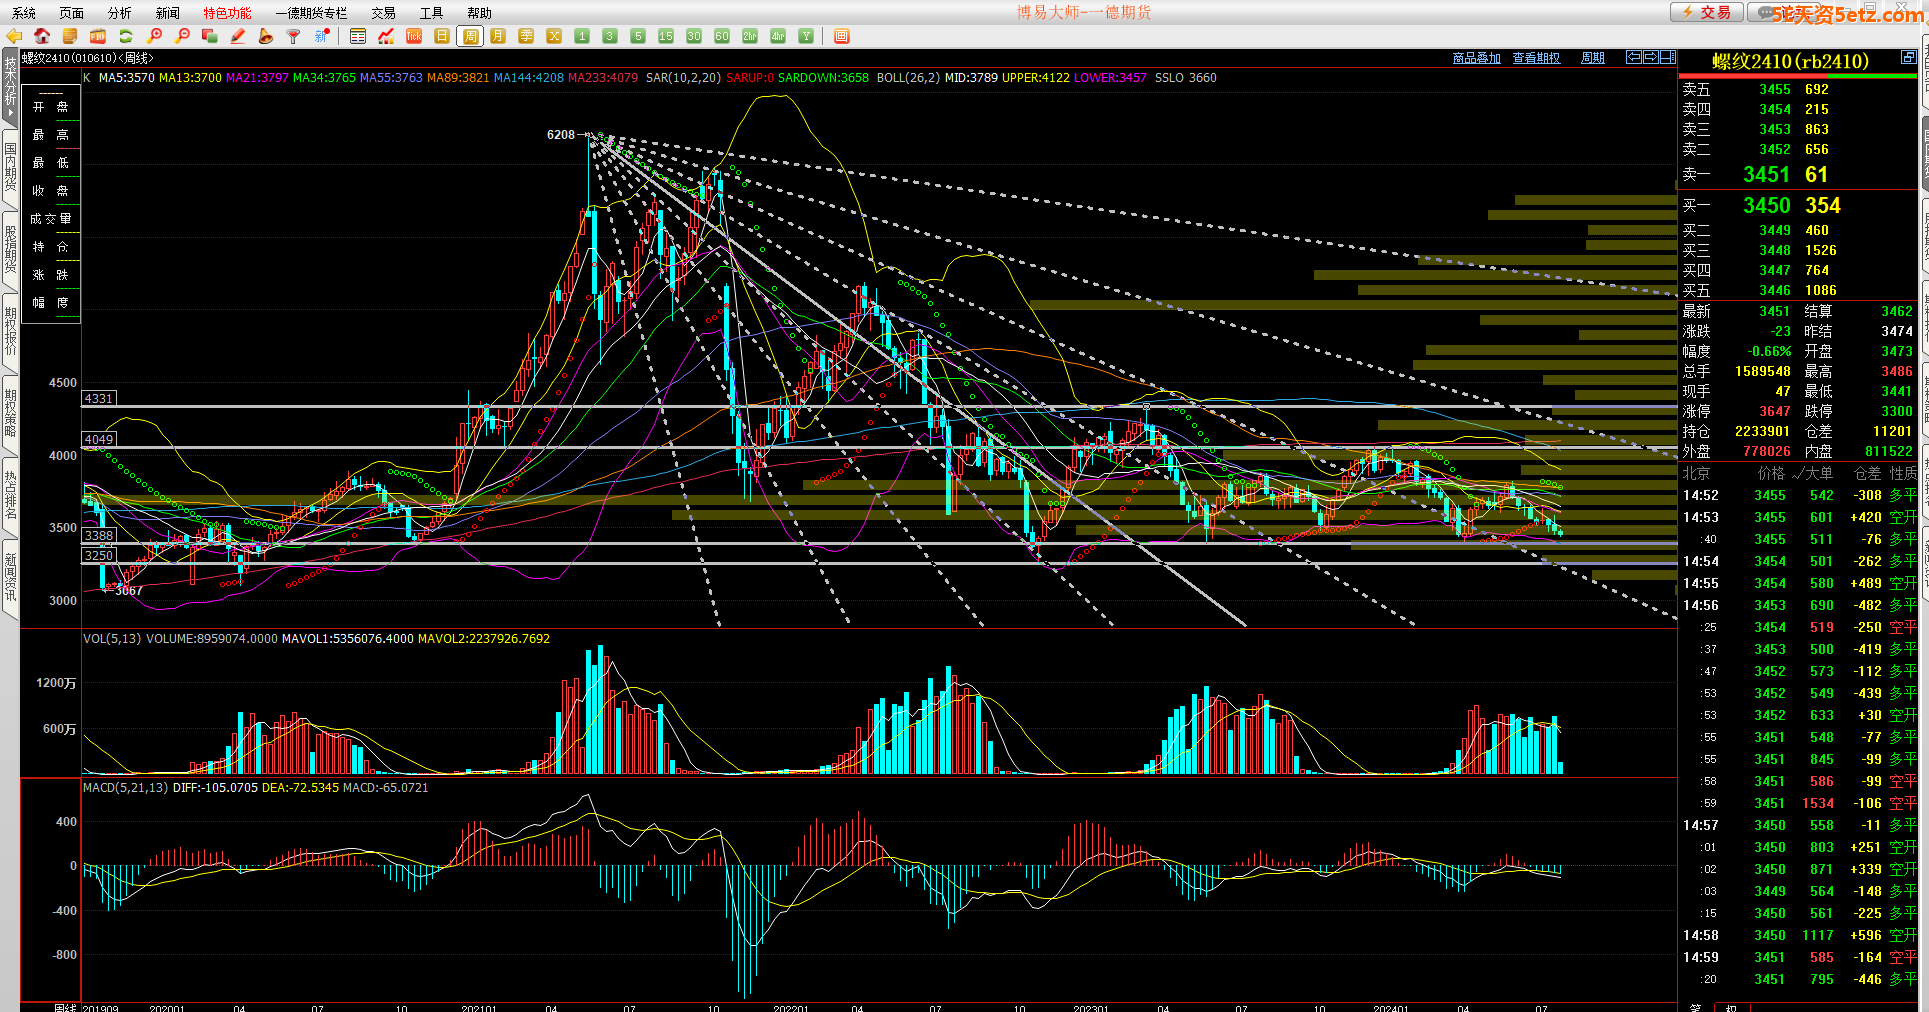Image resolution: width=1929 pixels, height=1012 pixels.
Task: Click the funnel filter icon
Action: point(293,36)
